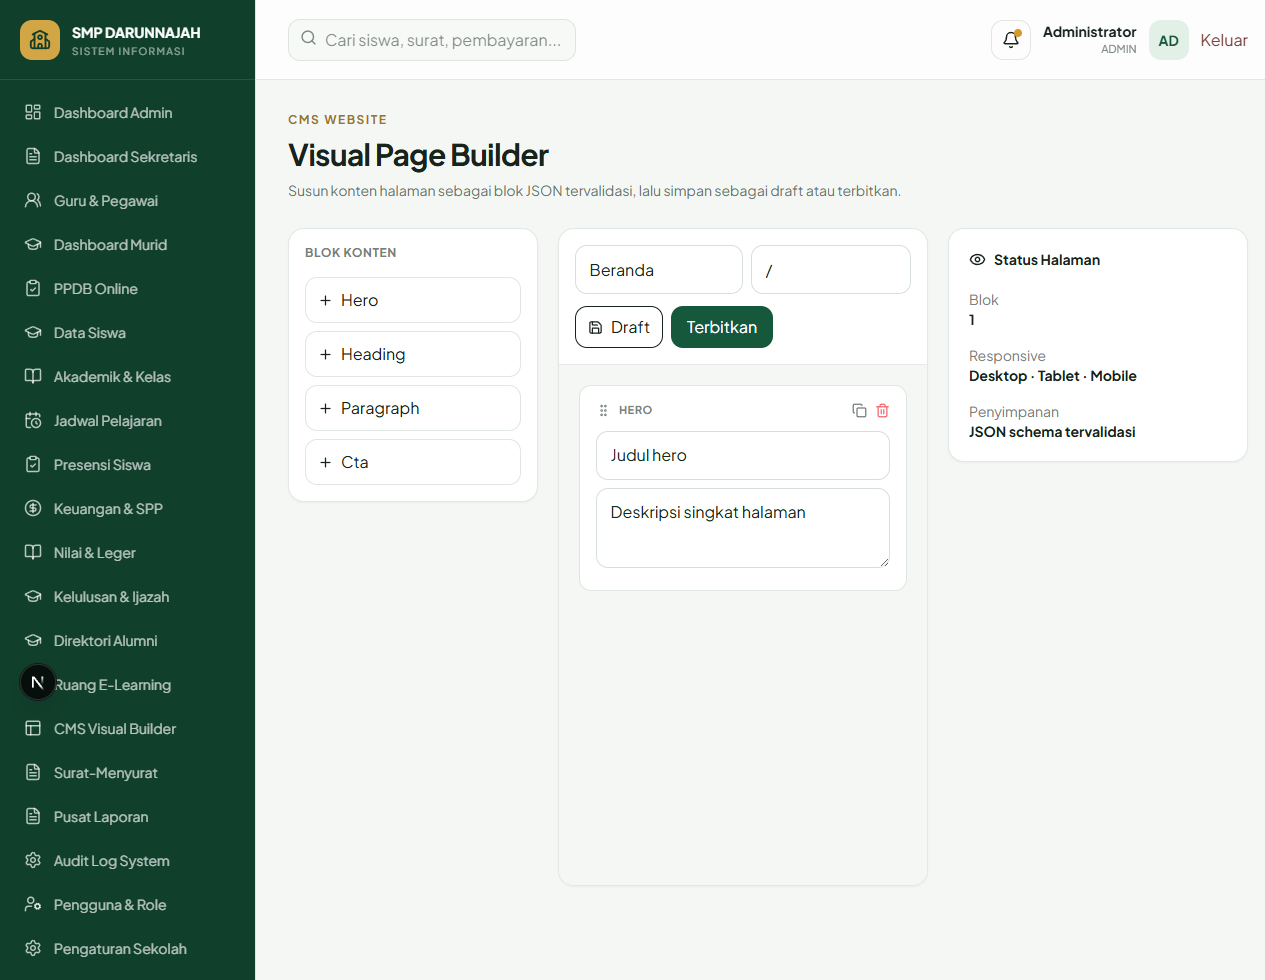Click the Pusat Laporan report icon
1265x980 pixels.
[33, 816]
